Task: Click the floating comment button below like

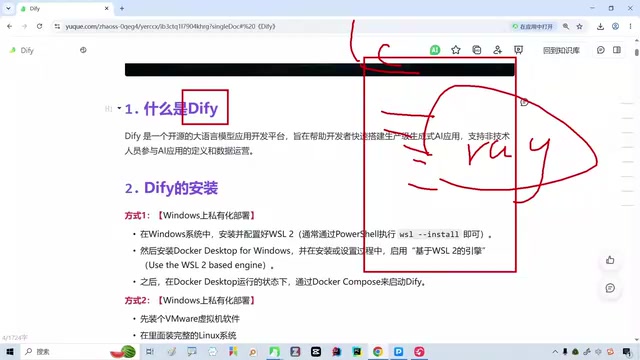Action: 610,288
